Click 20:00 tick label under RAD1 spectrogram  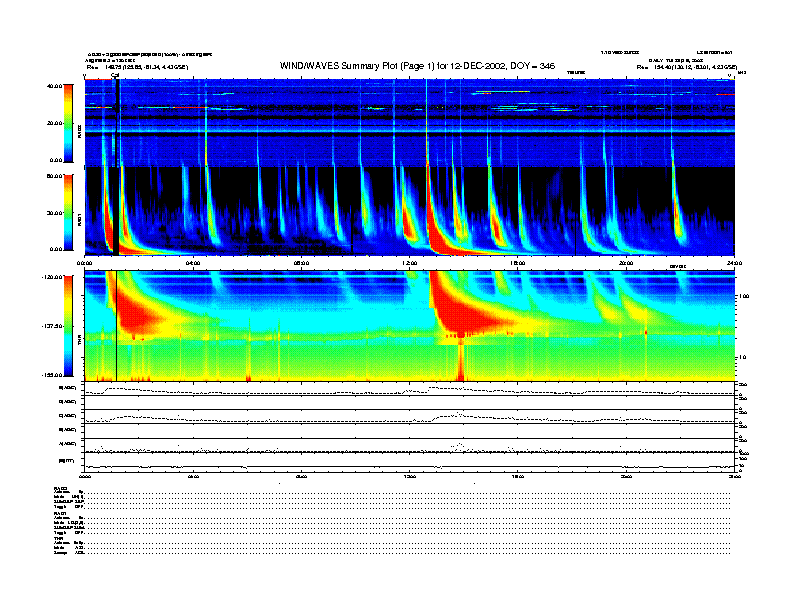tap(626, 263)
